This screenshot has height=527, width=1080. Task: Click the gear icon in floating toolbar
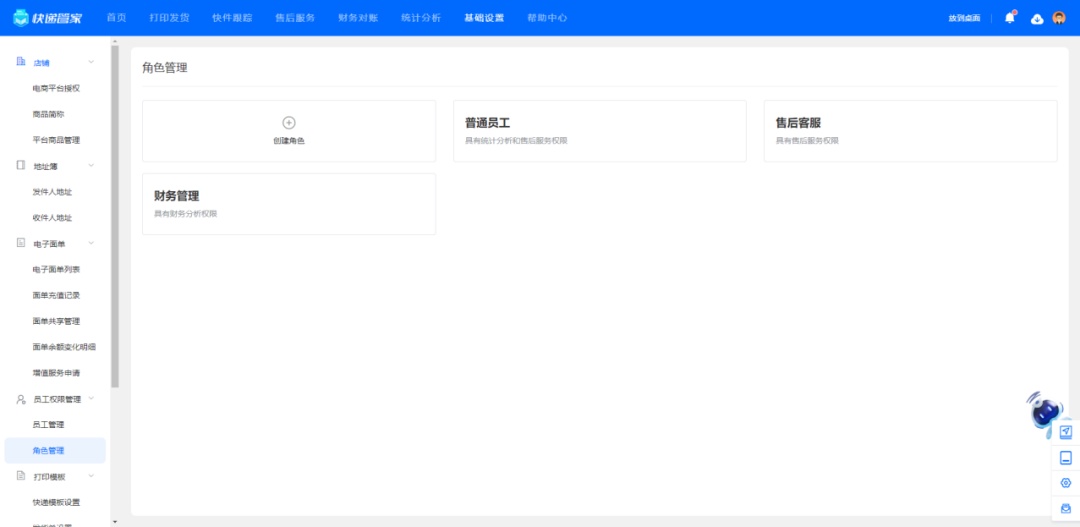pos(1066,483)
